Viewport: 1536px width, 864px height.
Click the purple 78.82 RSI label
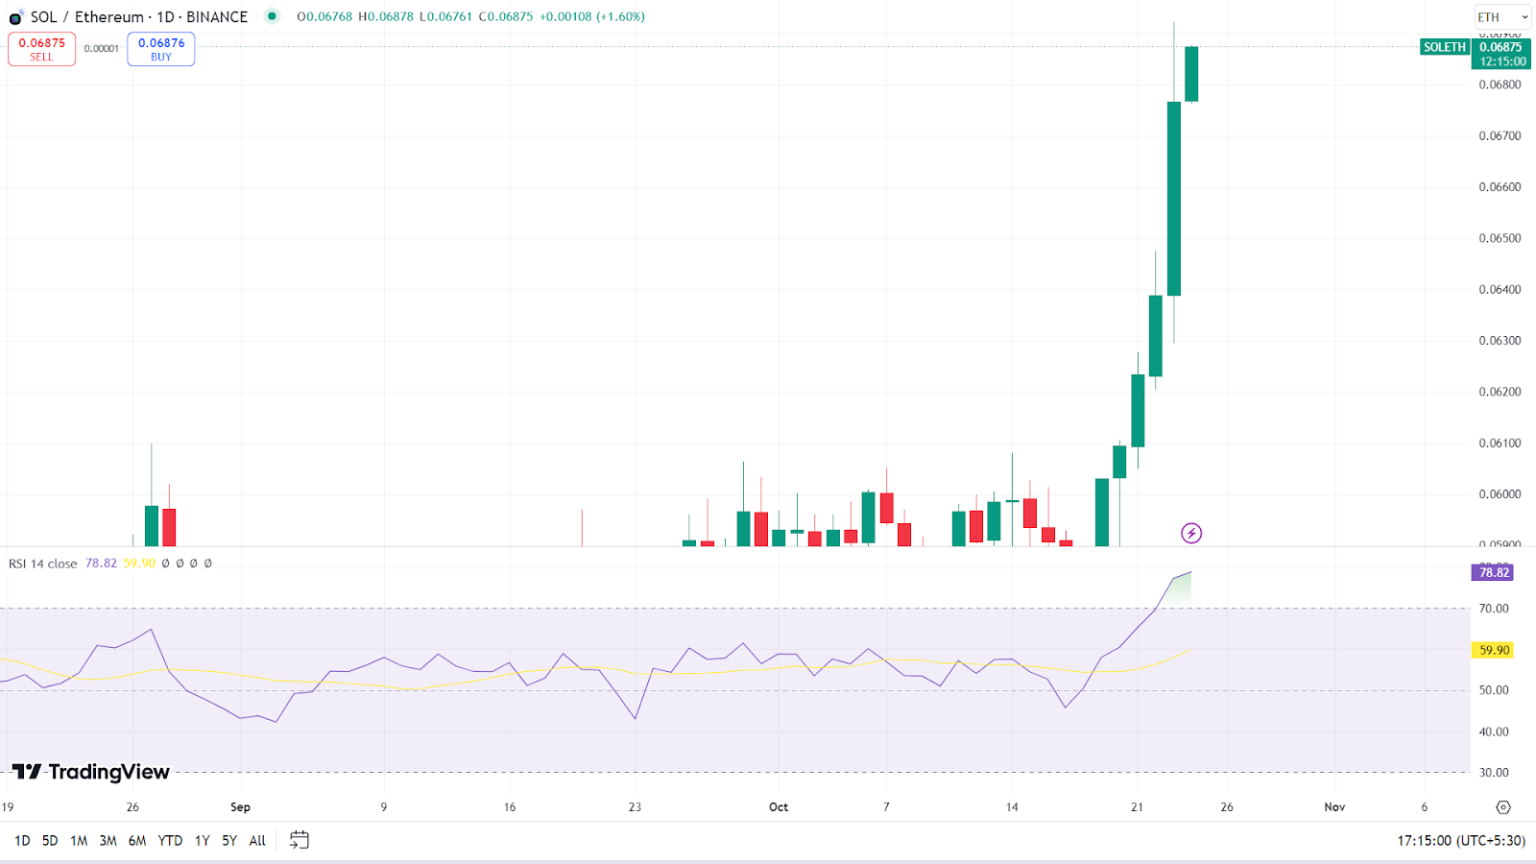pyautogui.click(x=1493, y=572)
